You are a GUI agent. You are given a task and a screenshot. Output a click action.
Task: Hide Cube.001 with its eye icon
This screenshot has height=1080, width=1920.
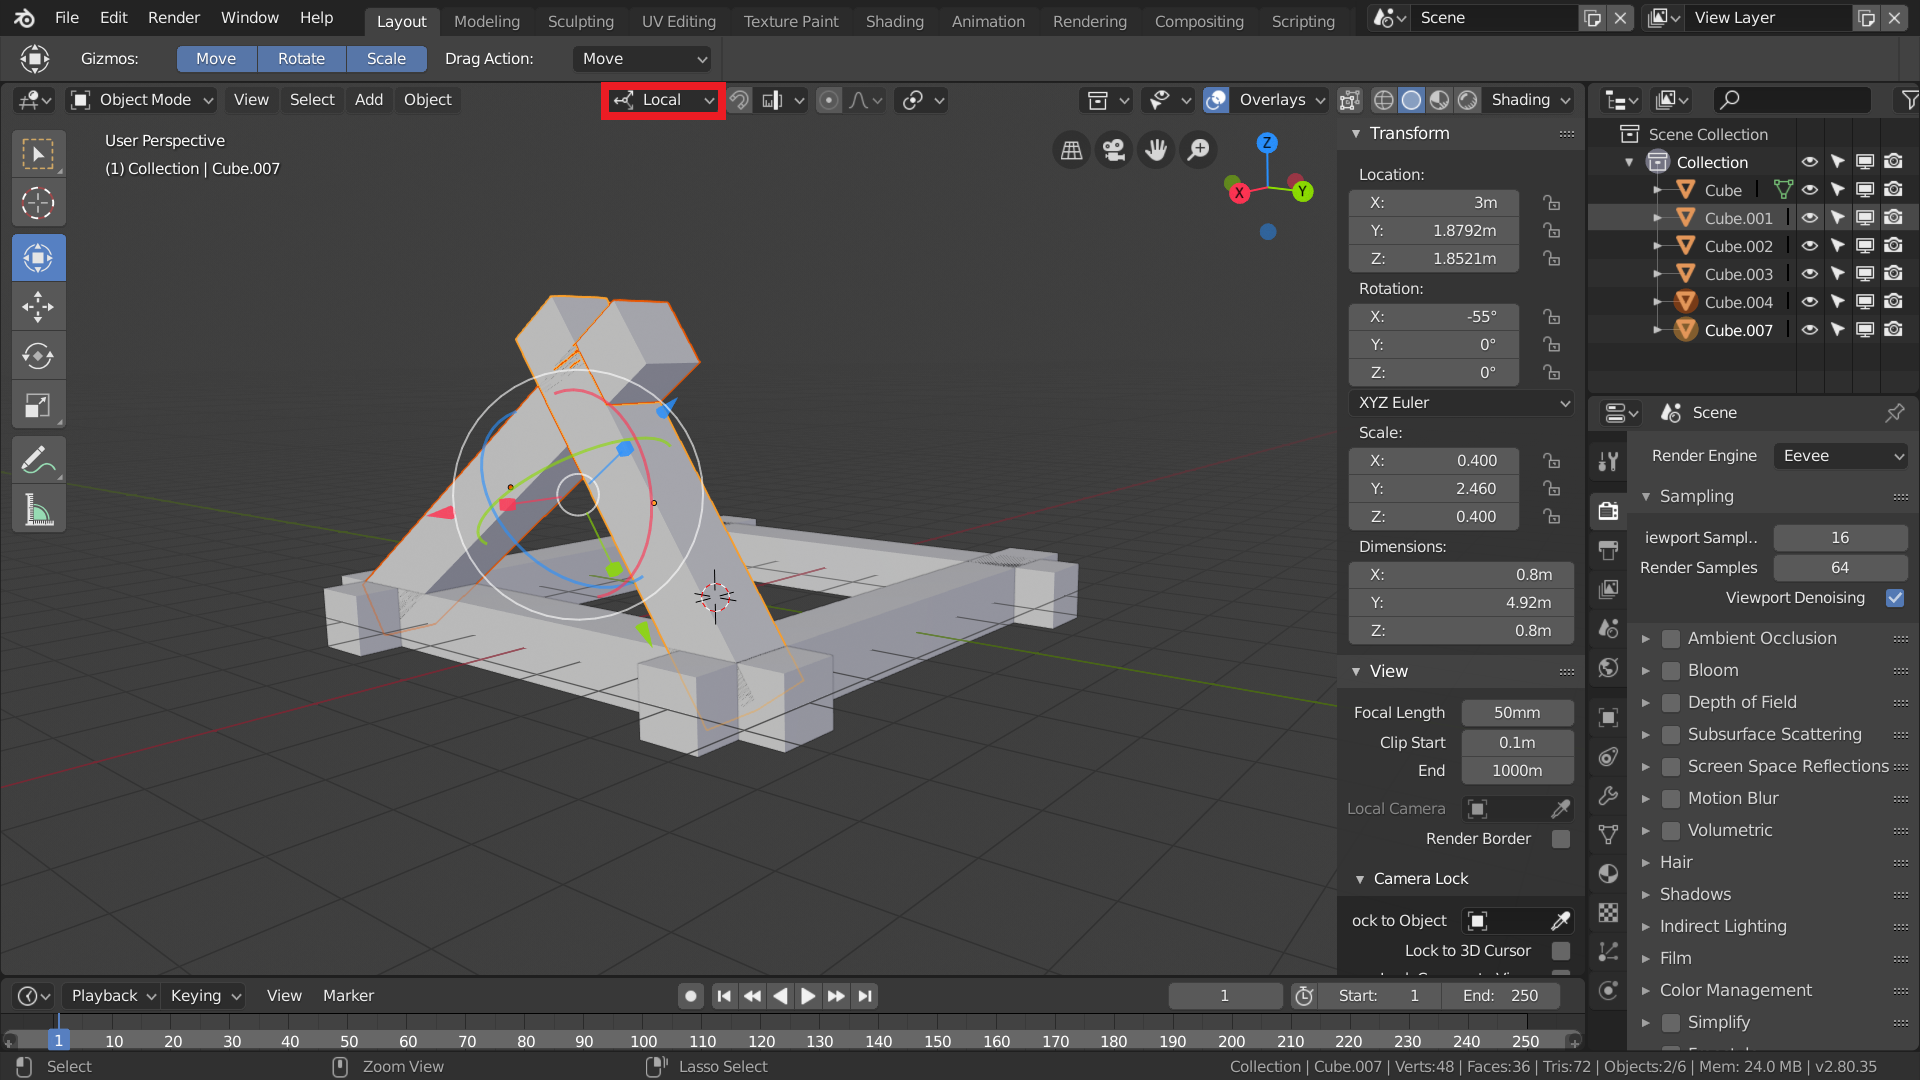[x=1810, y=218]
